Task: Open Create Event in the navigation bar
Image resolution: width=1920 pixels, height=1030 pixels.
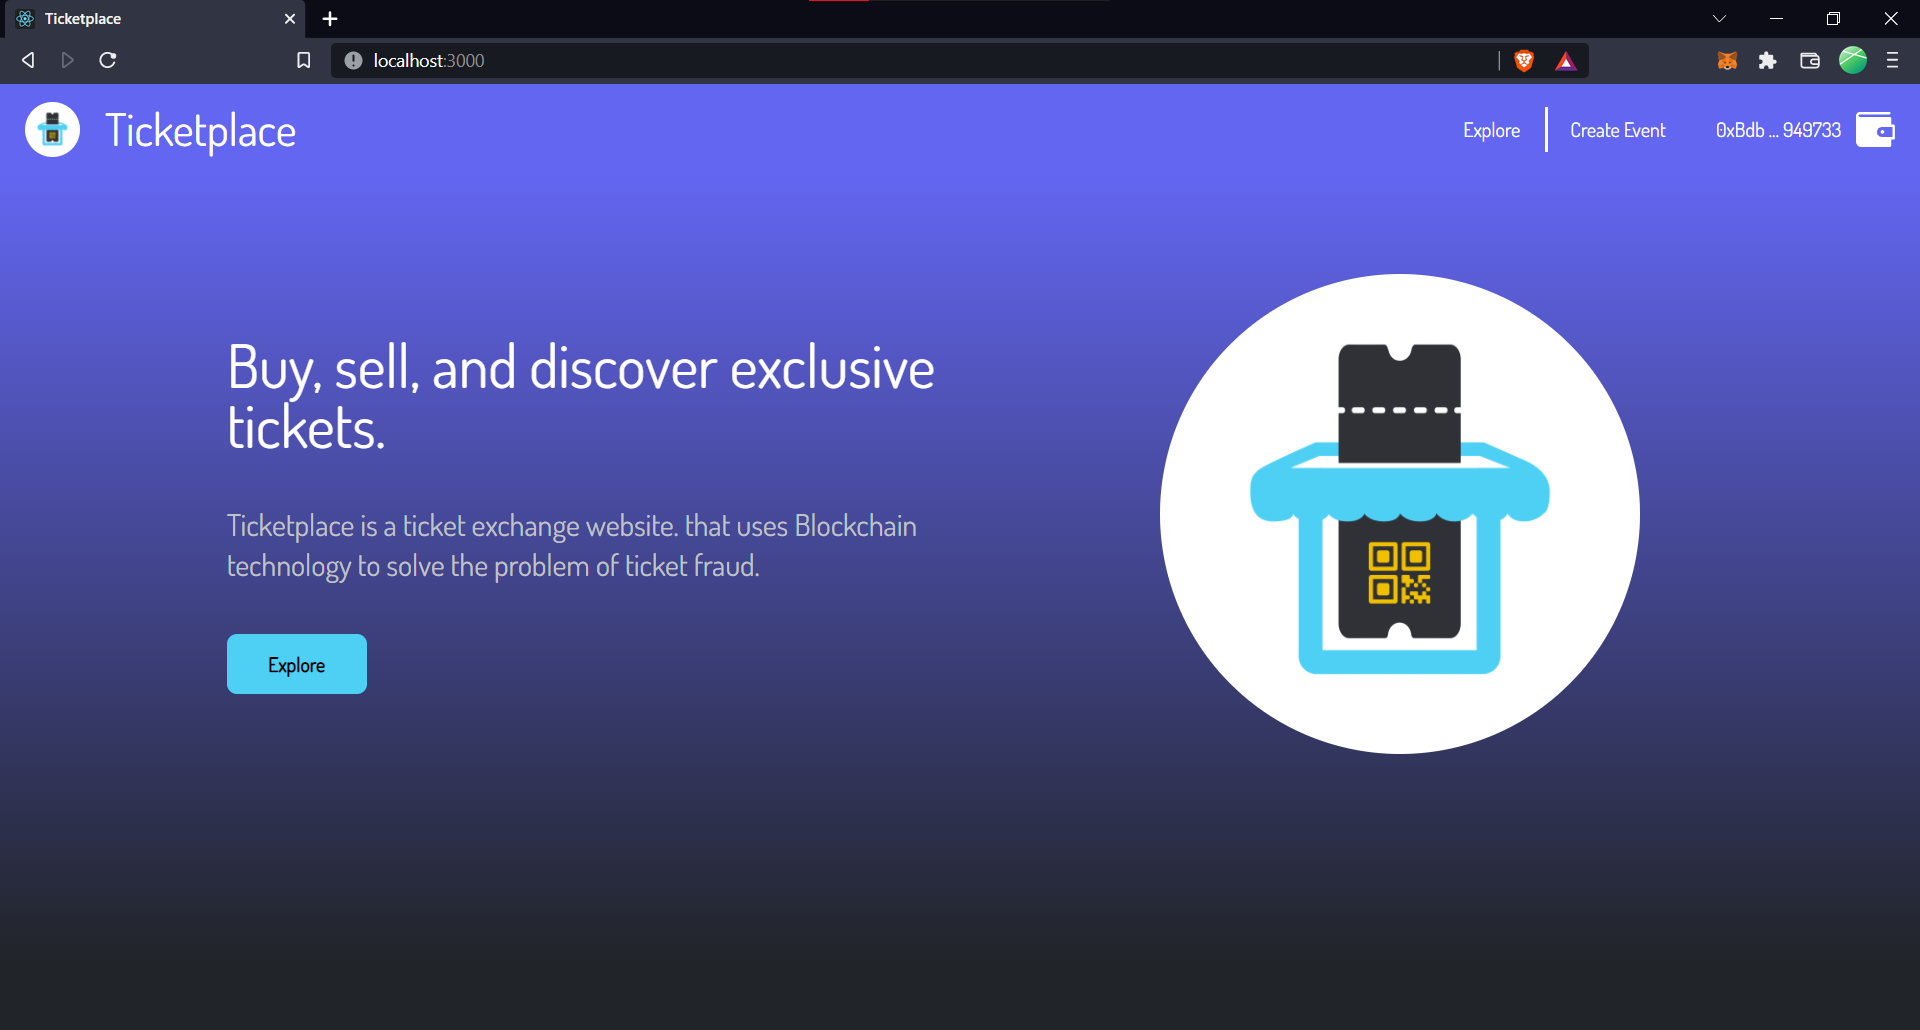Action: 1618,130
